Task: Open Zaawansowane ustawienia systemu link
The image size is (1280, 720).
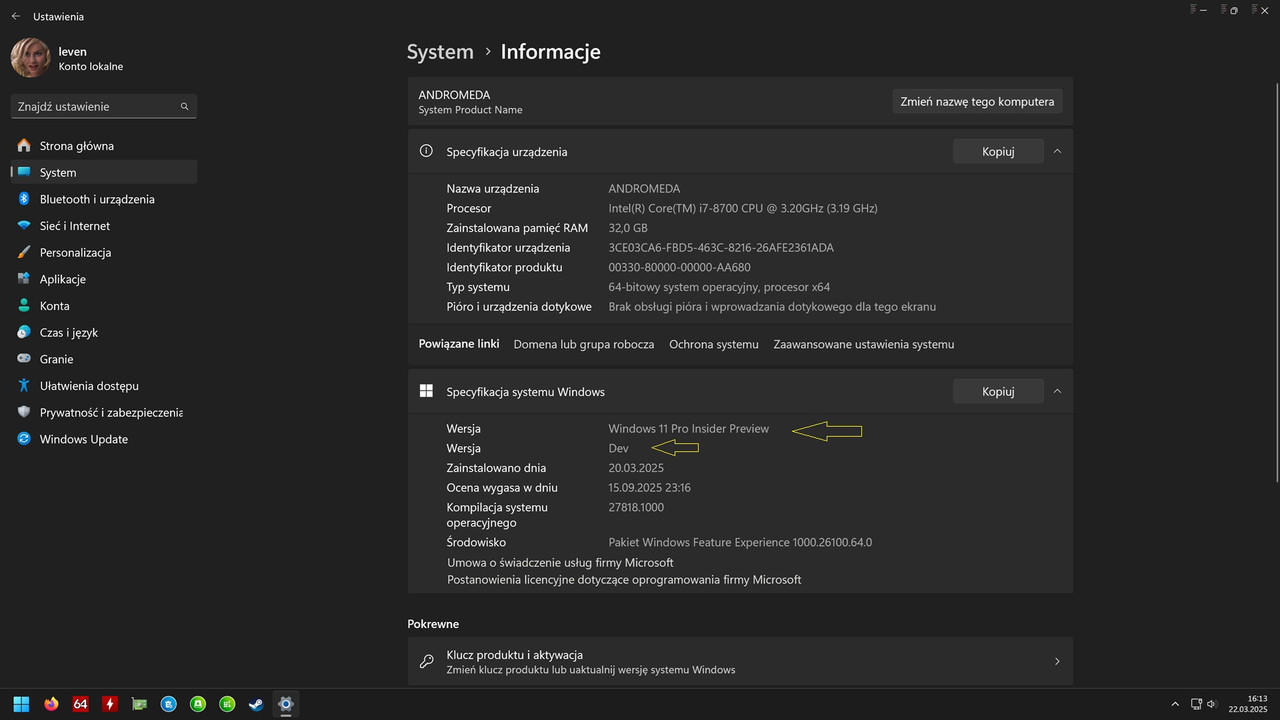Action: pos(864,344)
